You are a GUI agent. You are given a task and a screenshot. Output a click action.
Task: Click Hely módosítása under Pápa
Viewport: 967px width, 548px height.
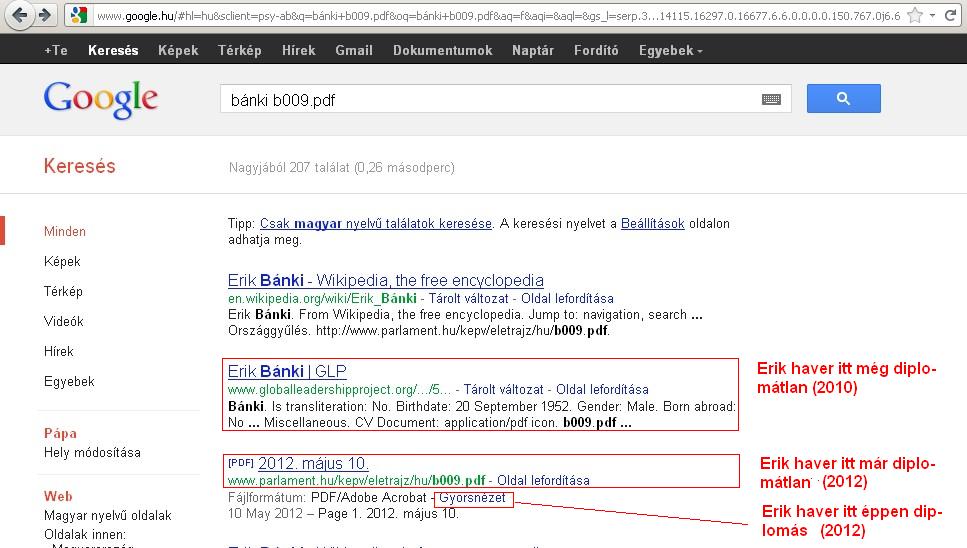[x=90, y=452]
